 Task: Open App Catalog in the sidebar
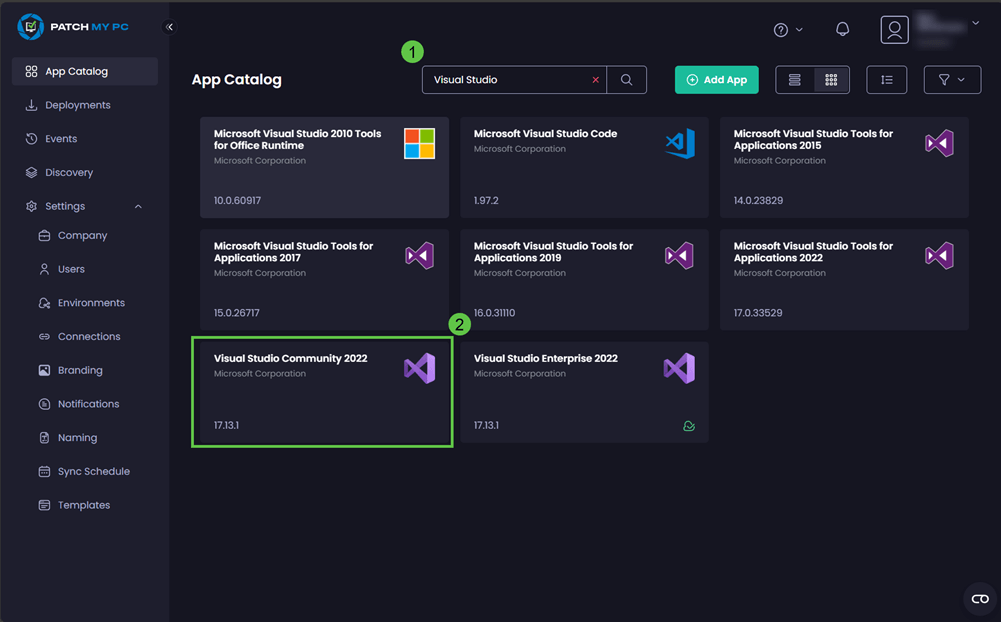coord(85,72)
